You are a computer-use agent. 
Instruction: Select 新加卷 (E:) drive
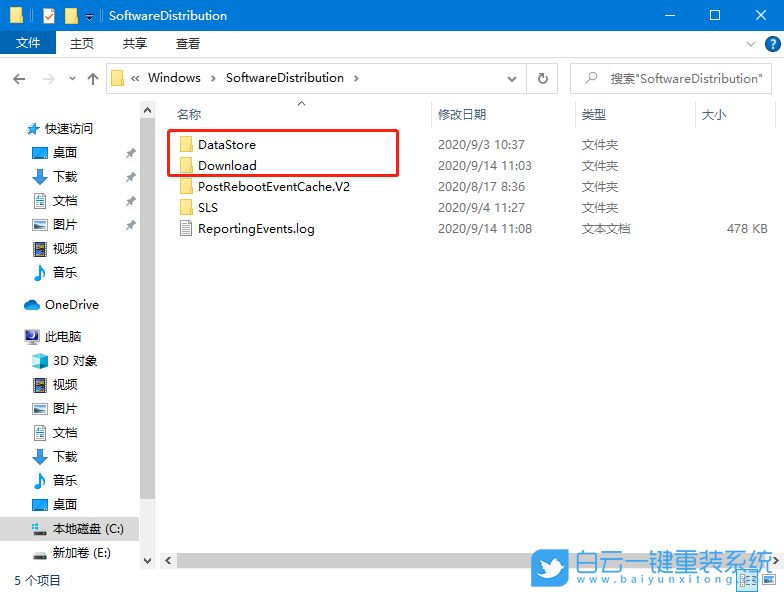[x=82, y=552]
